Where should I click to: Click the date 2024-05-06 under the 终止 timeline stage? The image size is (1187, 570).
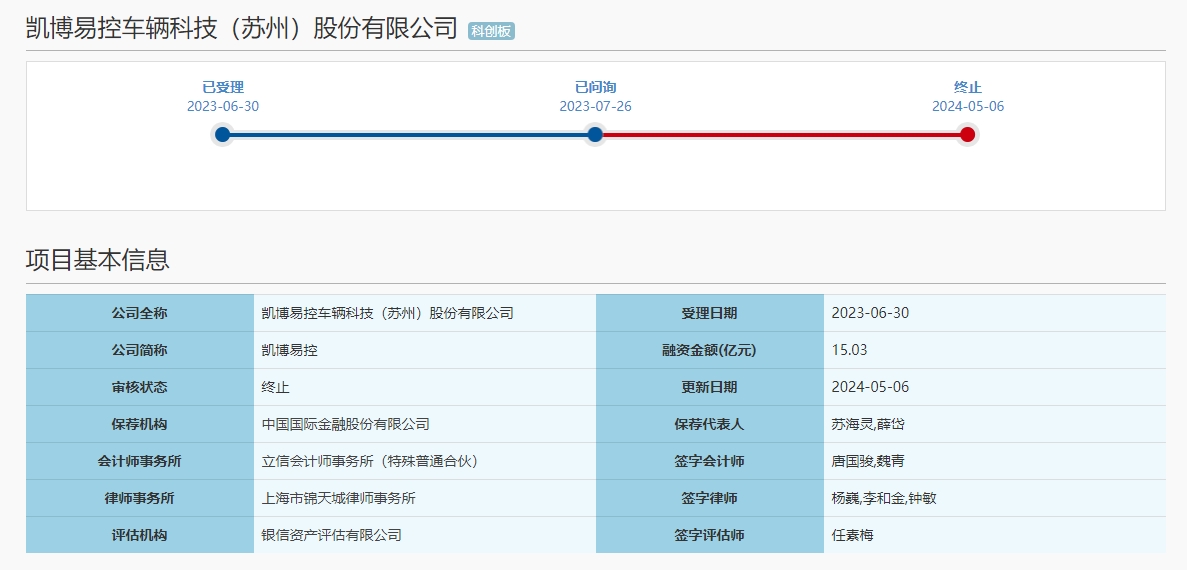point(967,107)
